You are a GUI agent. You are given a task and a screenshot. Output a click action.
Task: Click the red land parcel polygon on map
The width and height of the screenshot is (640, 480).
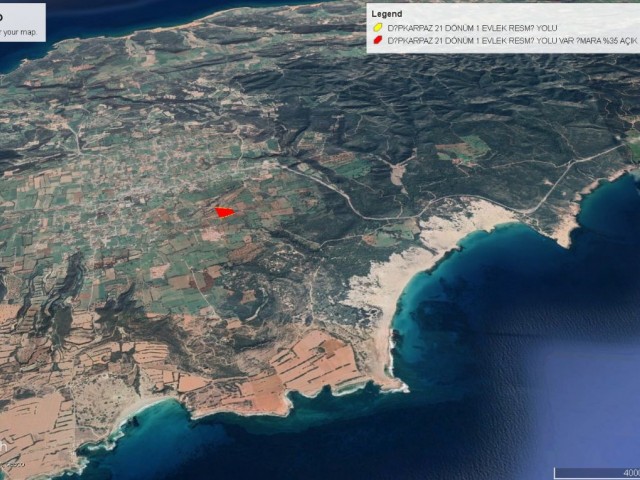point(224,211)
